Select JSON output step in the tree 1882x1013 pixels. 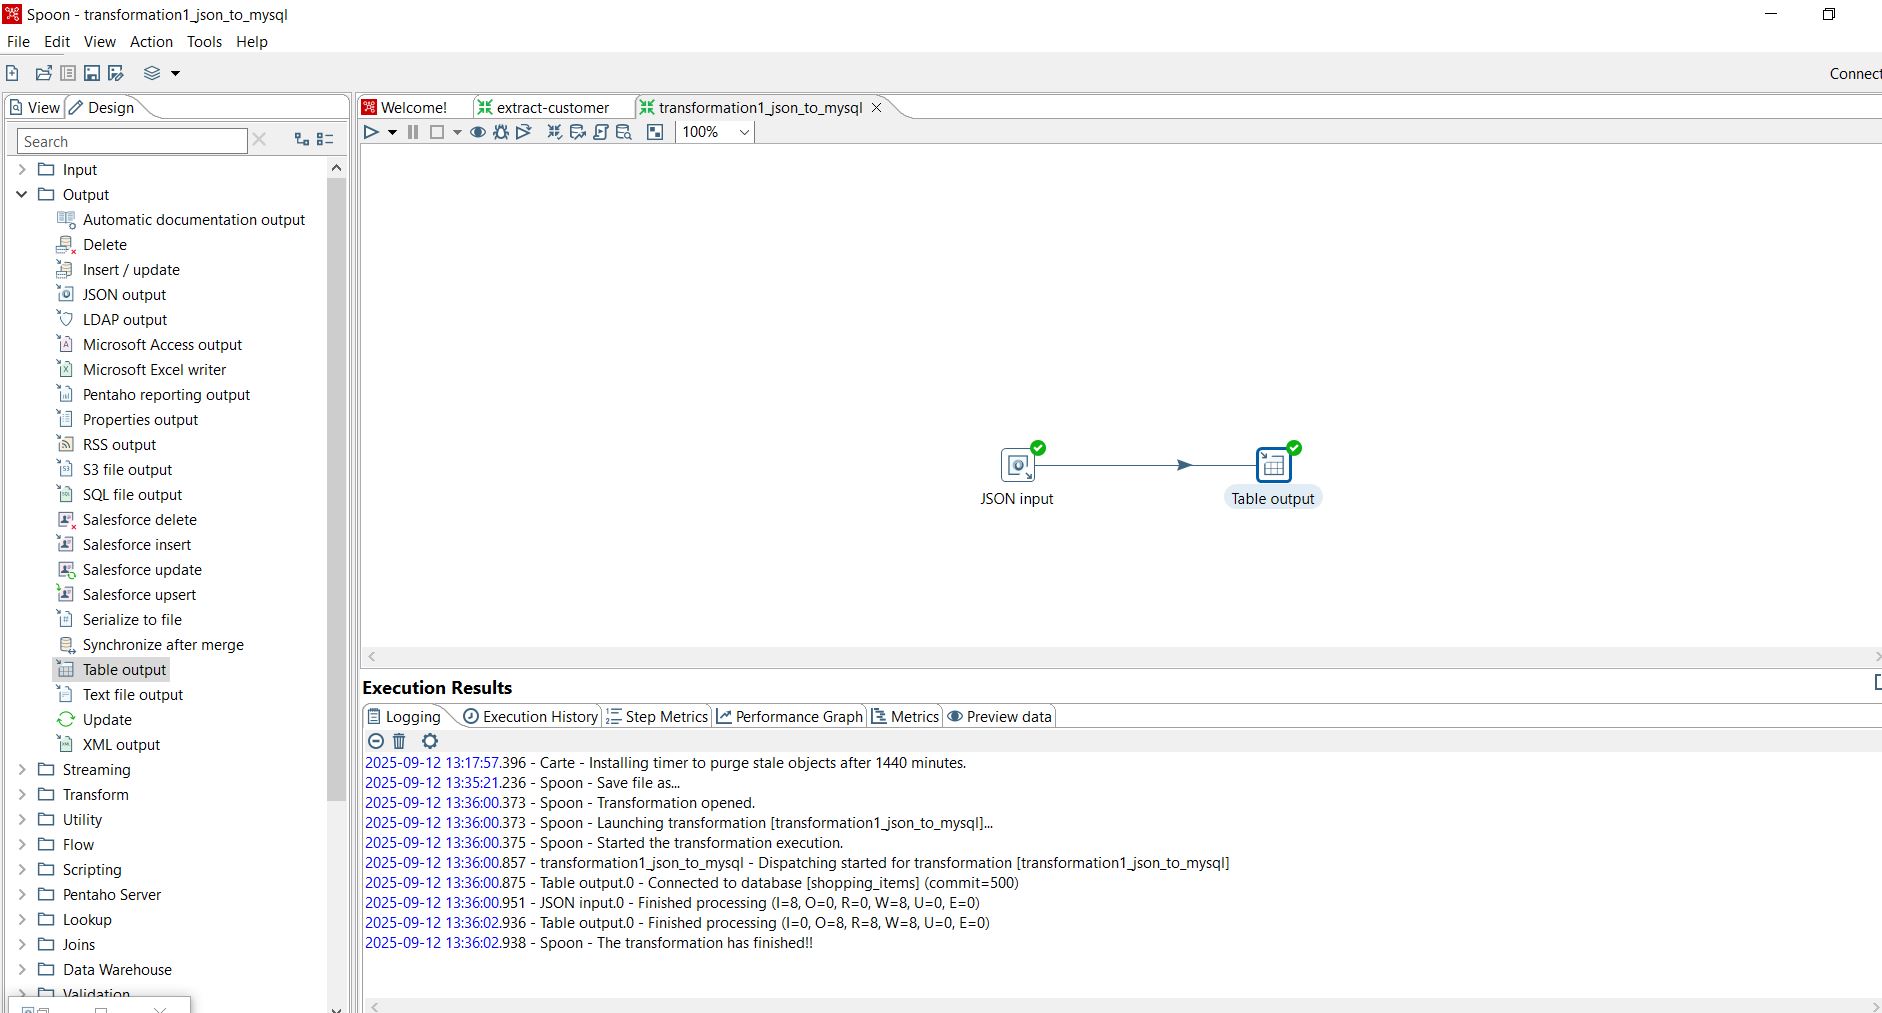click(124, 294)
